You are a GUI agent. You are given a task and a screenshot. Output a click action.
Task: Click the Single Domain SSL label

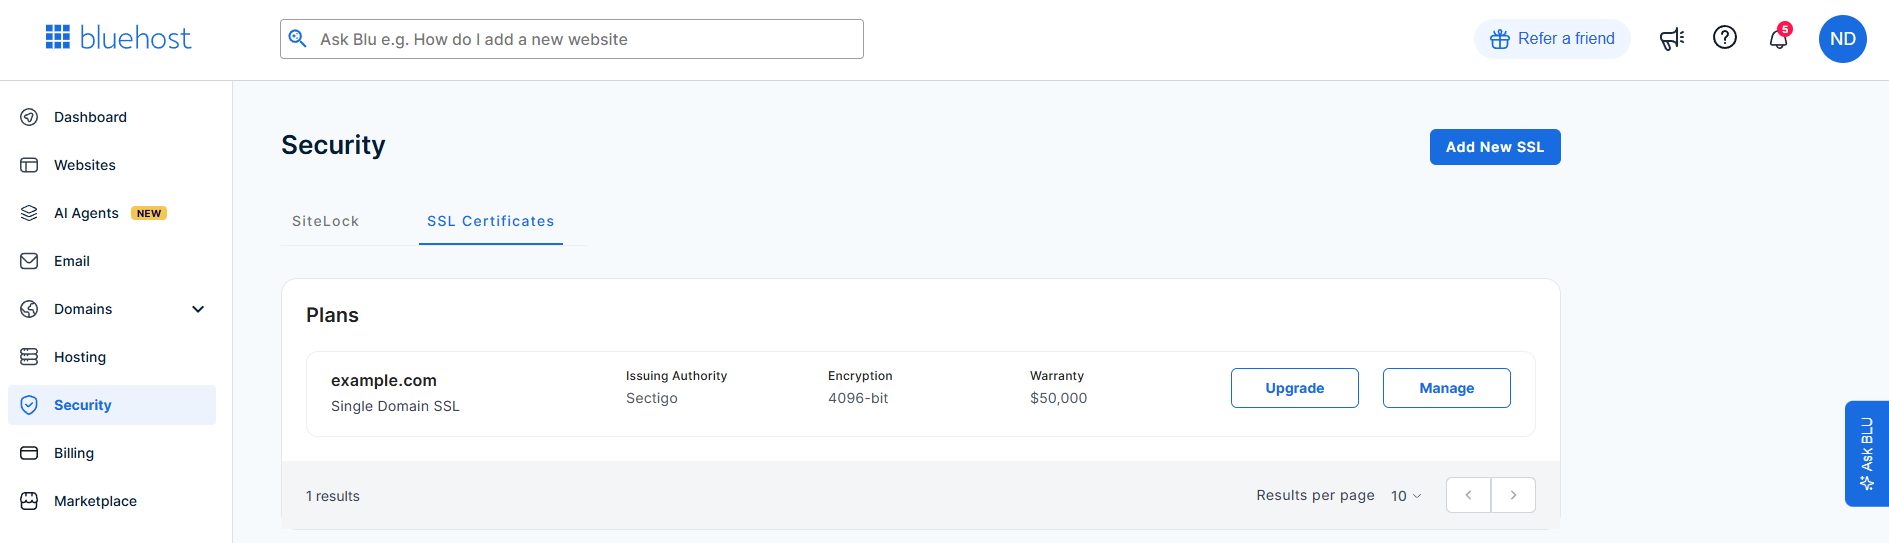point(395,406)
